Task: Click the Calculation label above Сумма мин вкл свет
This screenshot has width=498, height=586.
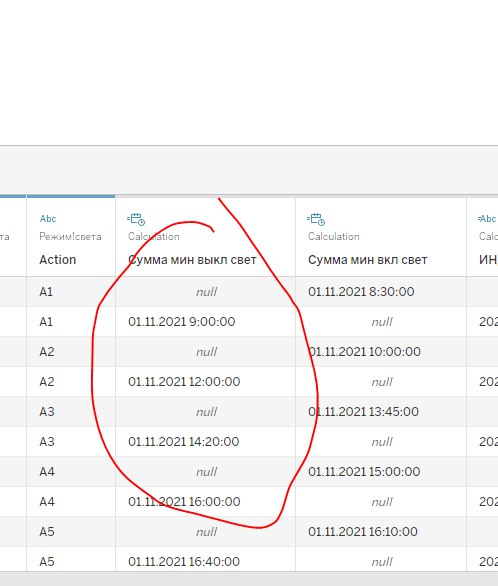Action: 334,237
